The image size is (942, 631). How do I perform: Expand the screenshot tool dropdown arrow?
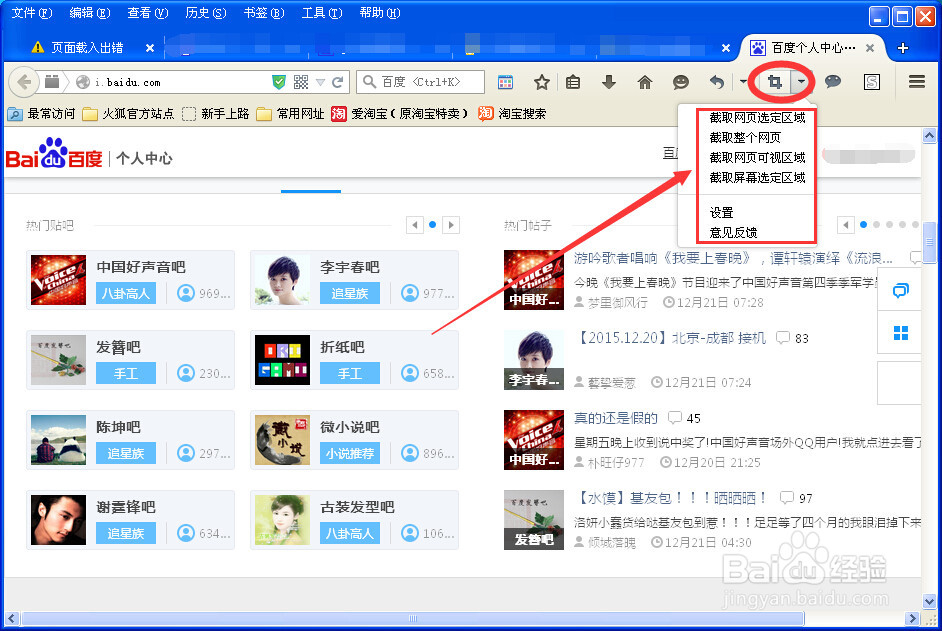pos(801,82)
